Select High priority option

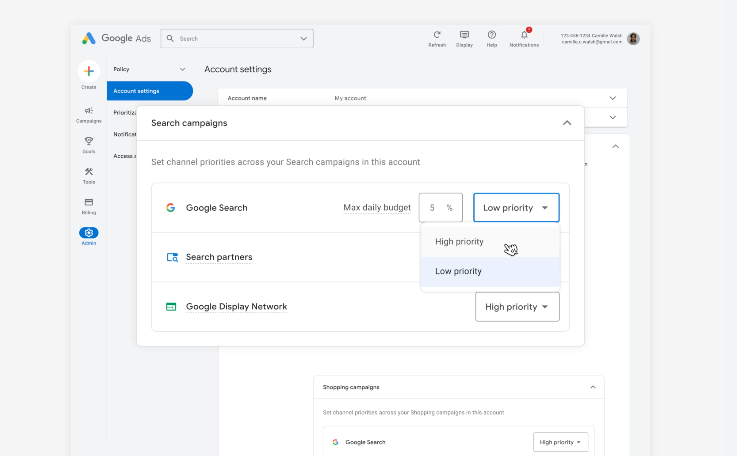490,242
